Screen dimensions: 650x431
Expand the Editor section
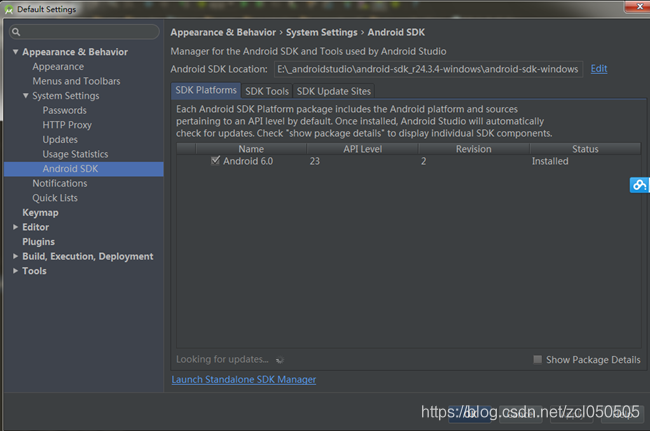tap(15, 227)
